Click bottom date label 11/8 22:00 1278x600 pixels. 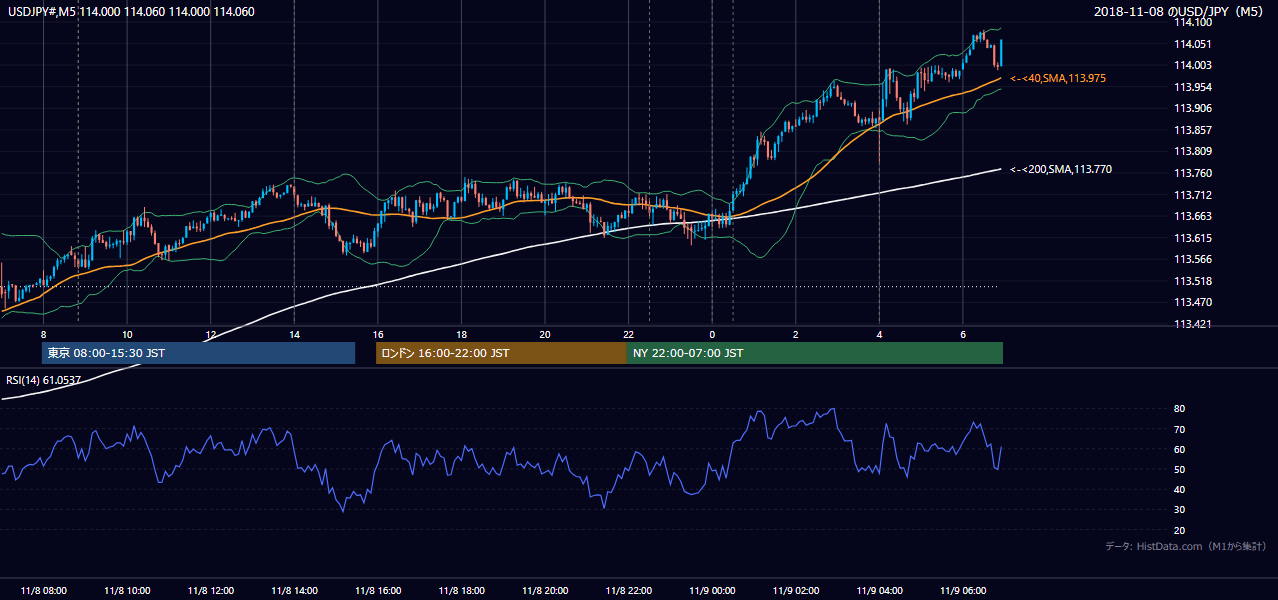pos(628,591)
